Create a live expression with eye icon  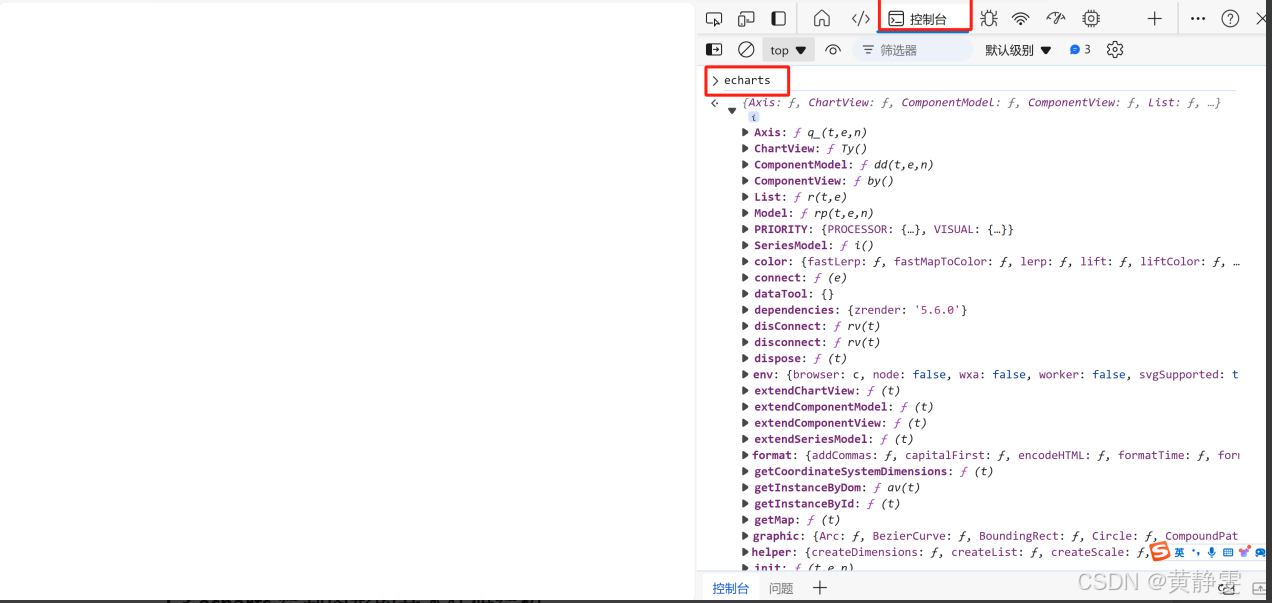pos(833,49)
